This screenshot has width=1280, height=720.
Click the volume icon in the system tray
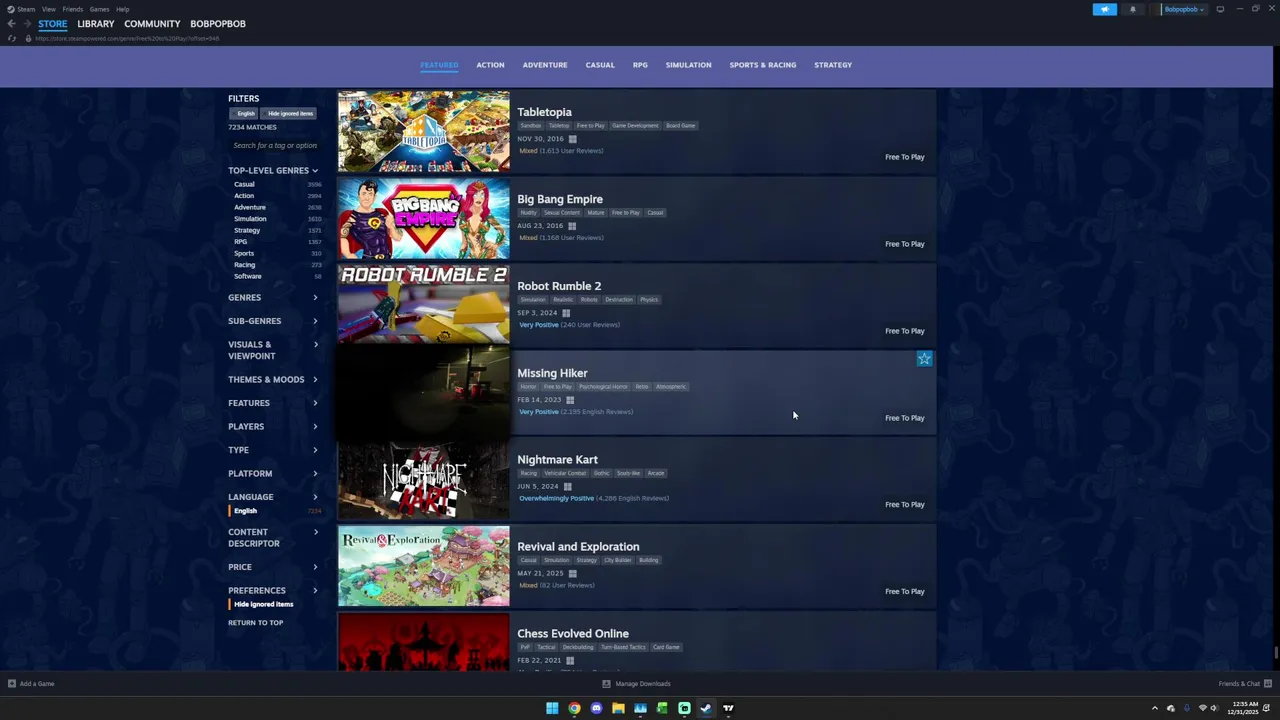tap(1215, 708)
